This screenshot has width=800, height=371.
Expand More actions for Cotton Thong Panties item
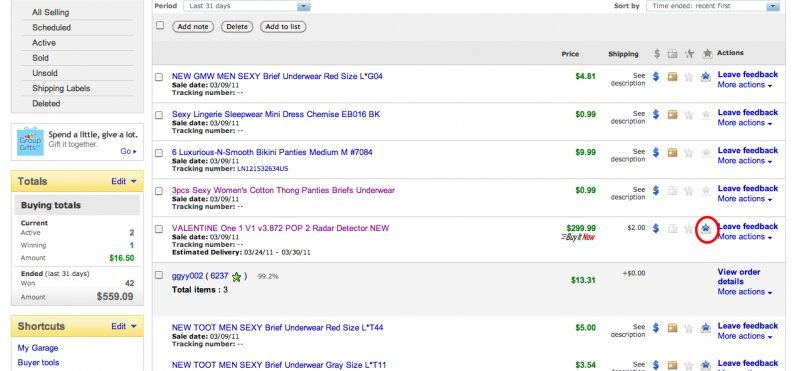745,199
